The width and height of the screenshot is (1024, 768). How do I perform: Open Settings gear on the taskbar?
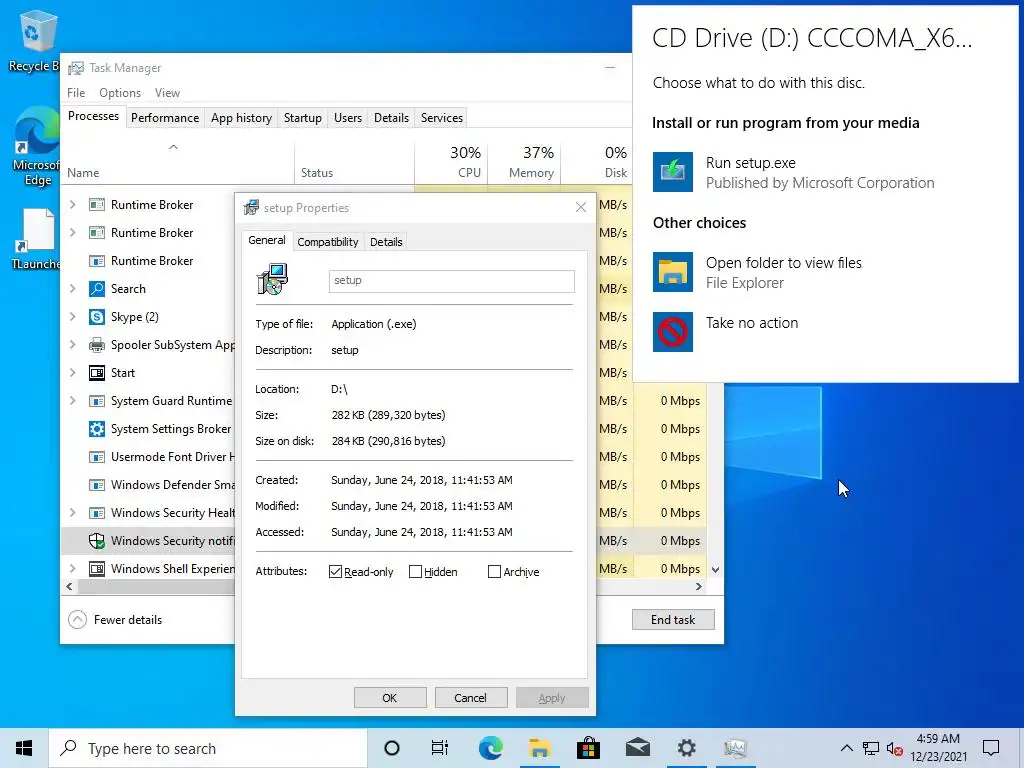tap(686, 748)
